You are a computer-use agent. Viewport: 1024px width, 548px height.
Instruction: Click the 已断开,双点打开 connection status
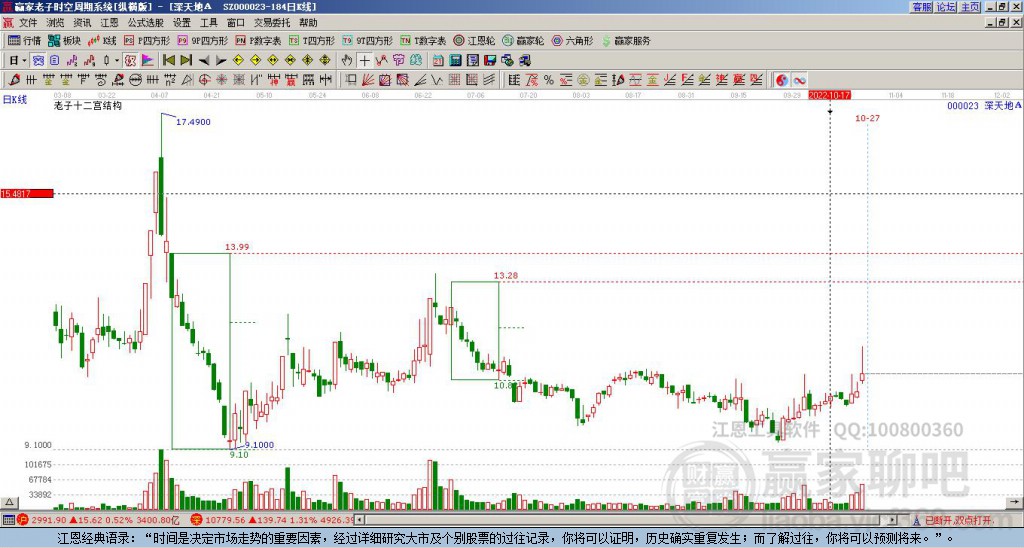pyautogui.click(x=957, y=521)
